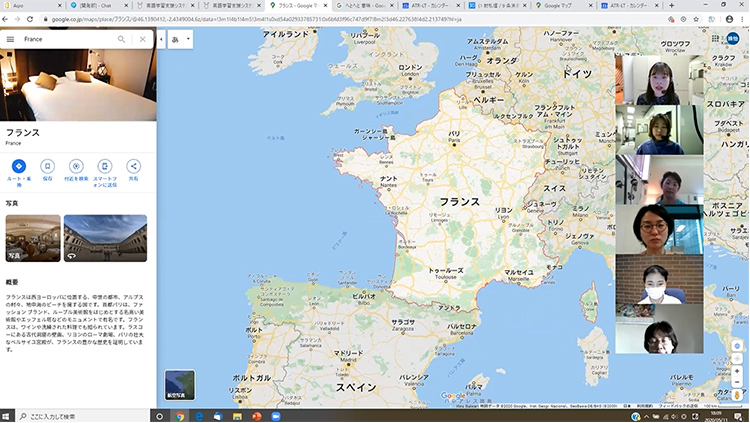The image size is (750, 423).
Task: Open the input language dropdown arrow
Action: 188,39
